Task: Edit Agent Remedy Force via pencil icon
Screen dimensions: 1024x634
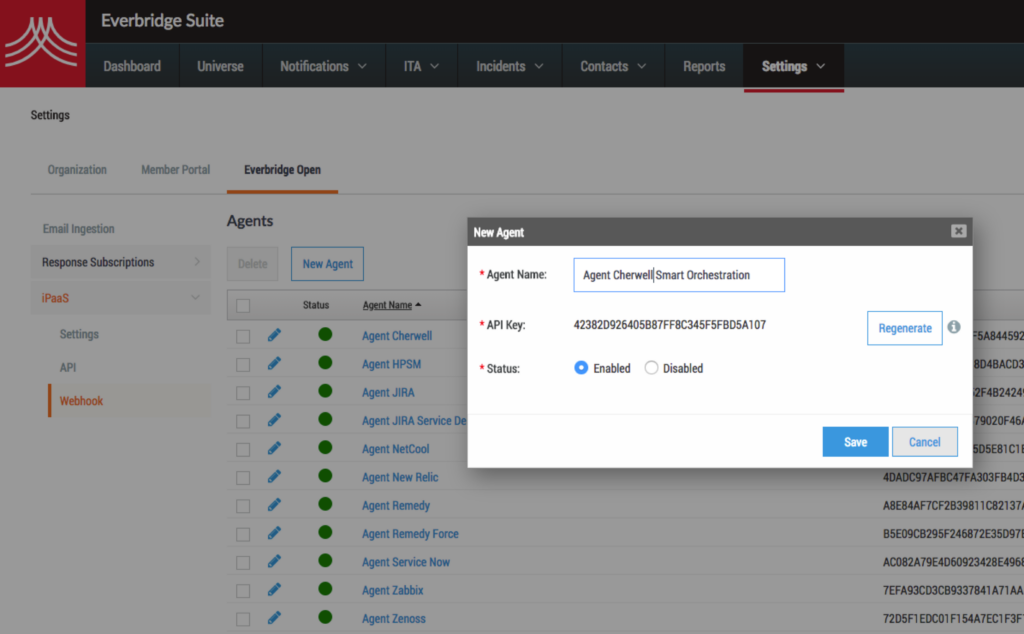Action: click(274, 533)
